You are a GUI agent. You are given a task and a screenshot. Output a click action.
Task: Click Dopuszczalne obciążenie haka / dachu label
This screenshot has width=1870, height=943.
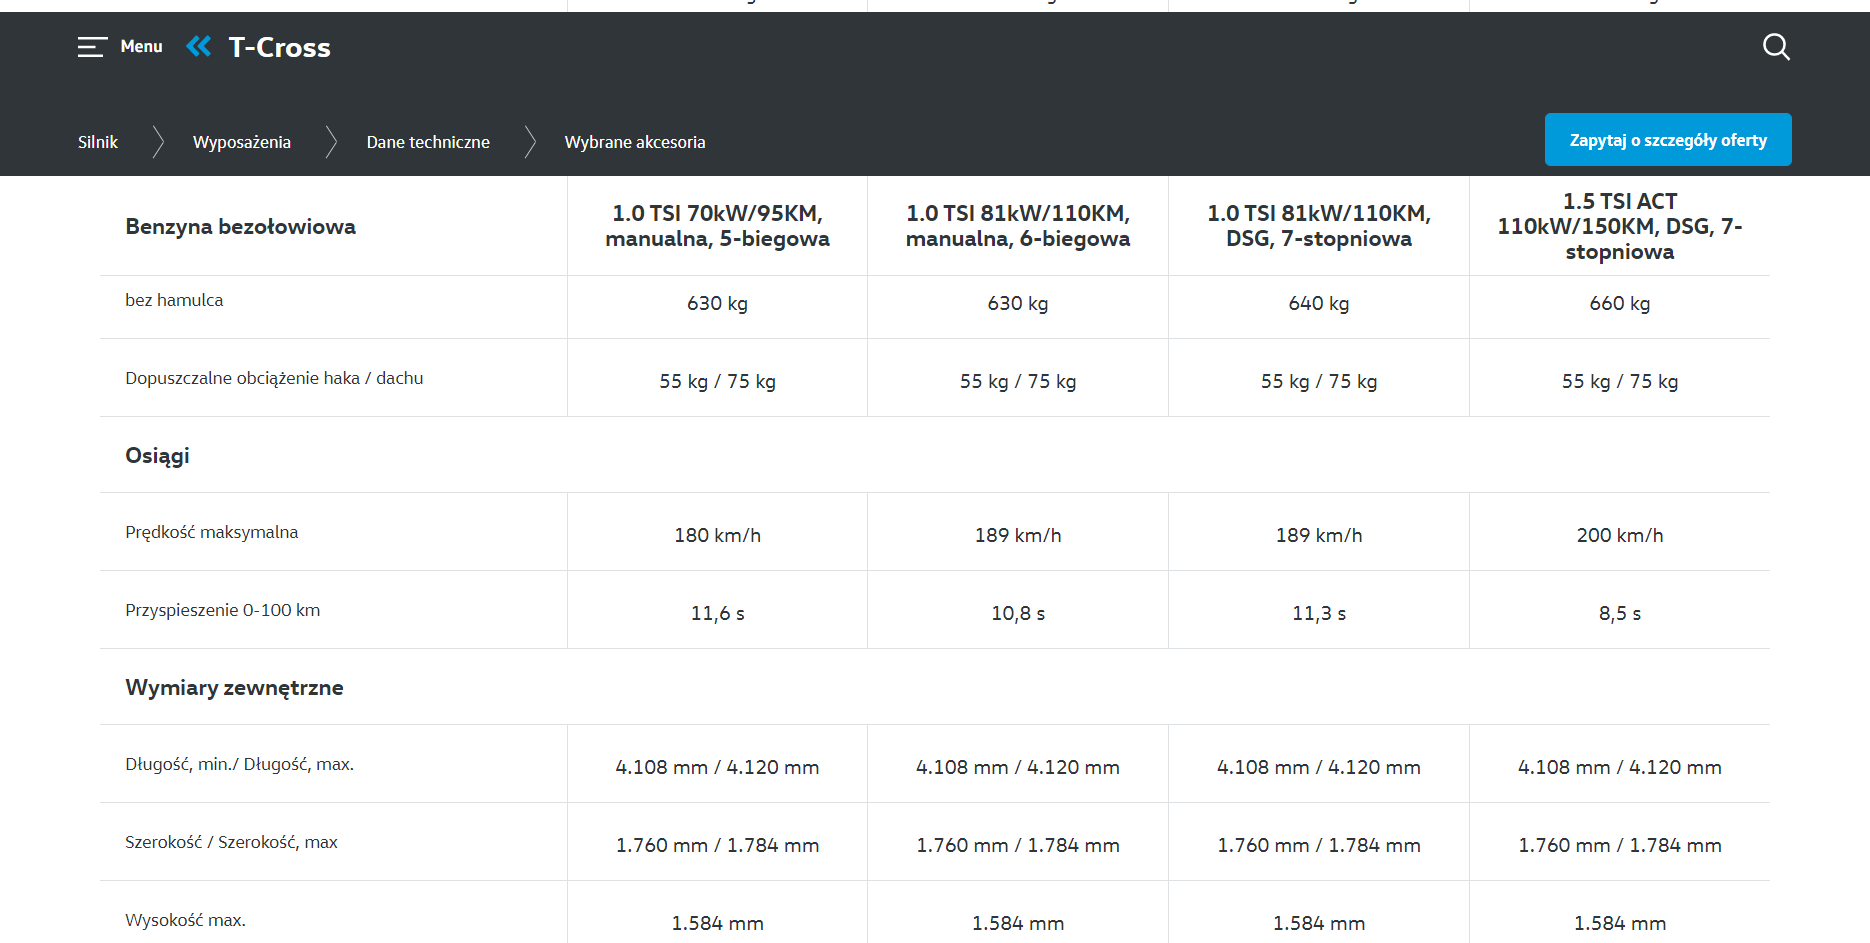274,378
